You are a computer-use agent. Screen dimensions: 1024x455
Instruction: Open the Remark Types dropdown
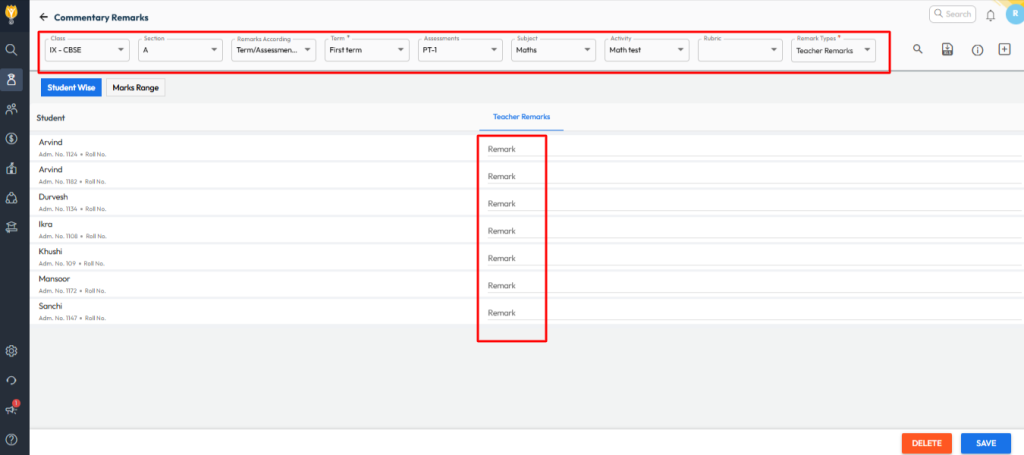[x=833, y=49]
